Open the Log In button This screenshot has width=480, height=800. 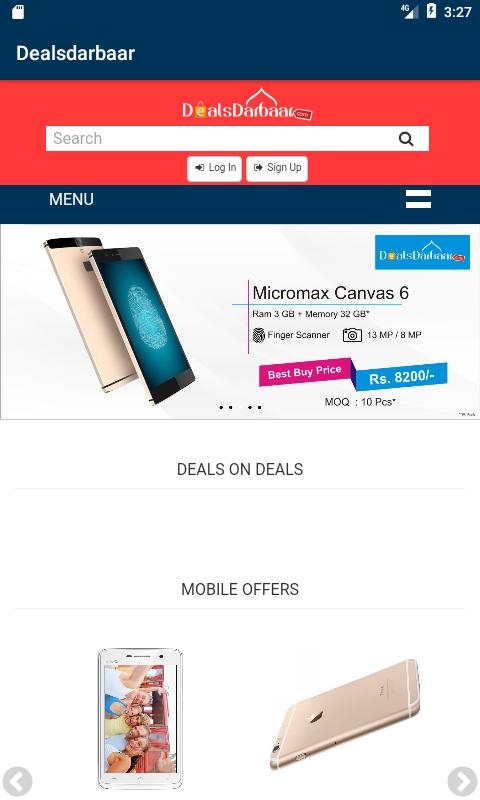click(214, 168)
